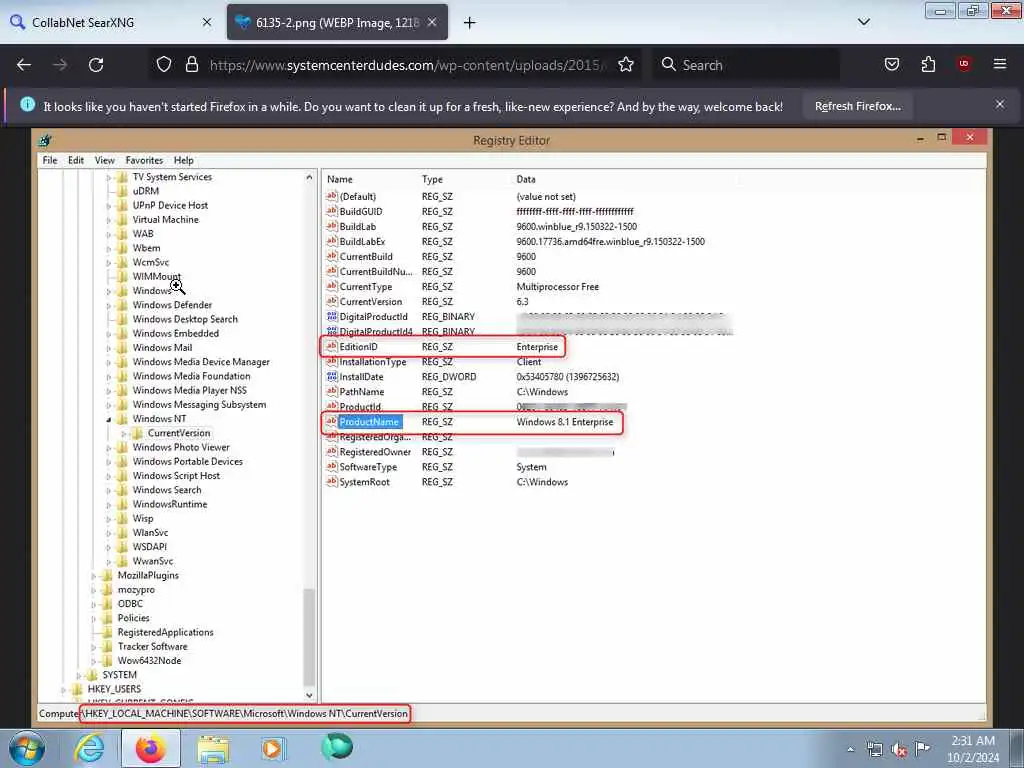Image resolution: width=1024 pixels, height=768 pixels.
Task: Expand the CurrentVersion tree node
Action: [x=123, y=434]
